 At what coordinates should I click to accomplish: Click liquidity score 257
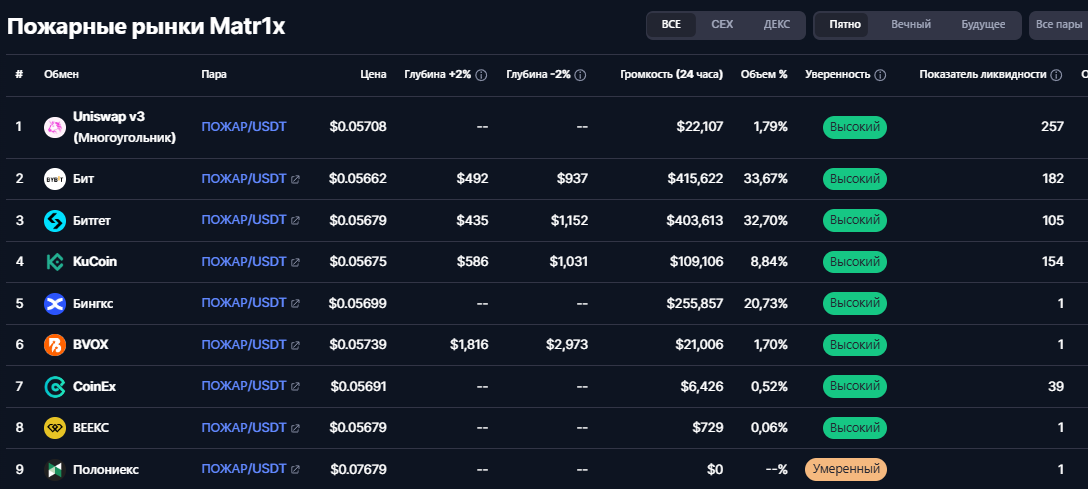(1053, 127)
